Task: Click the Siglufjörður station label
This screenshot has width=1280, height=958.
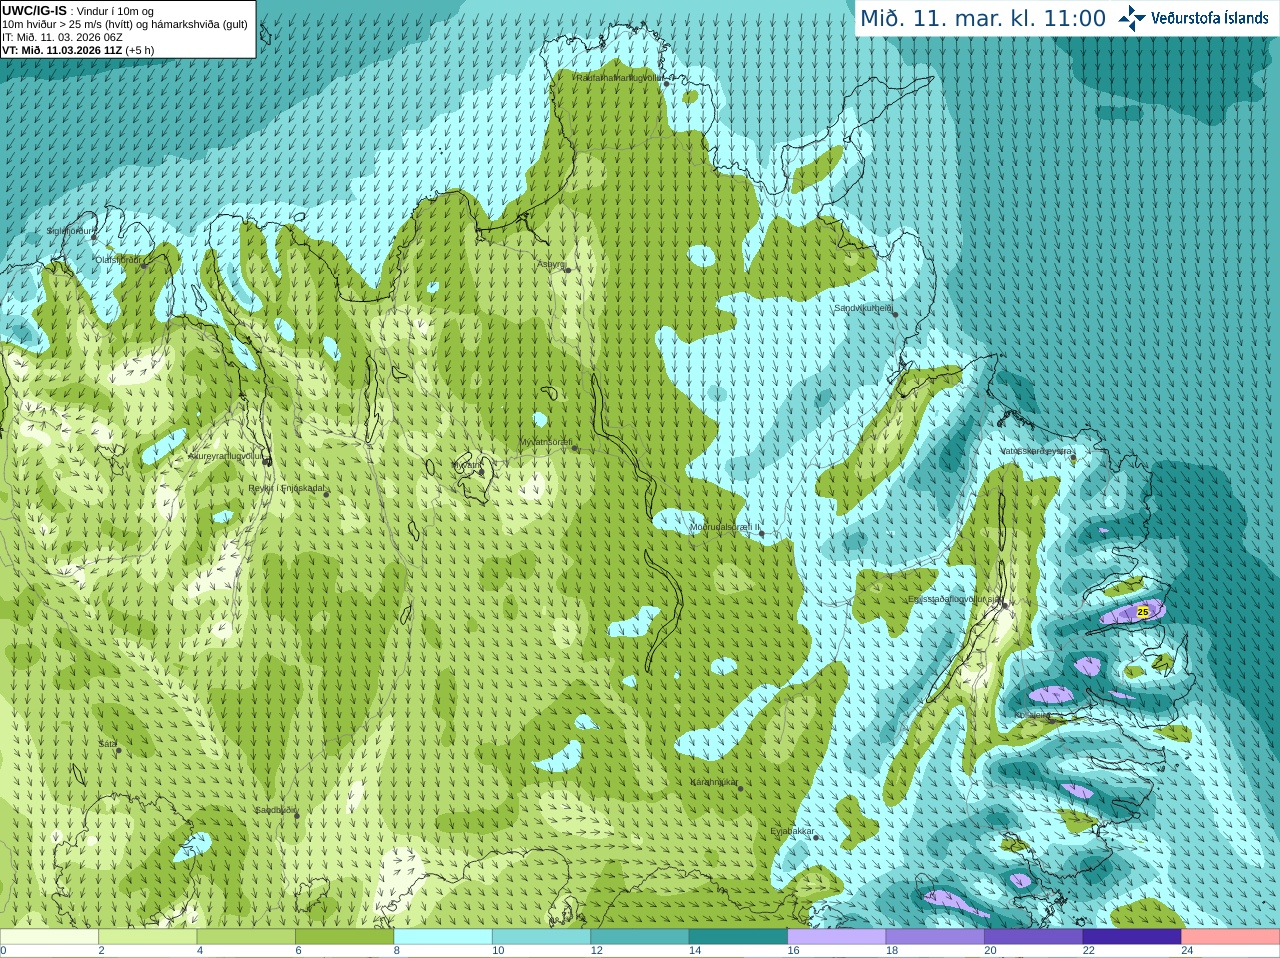Action: point(70,231)
